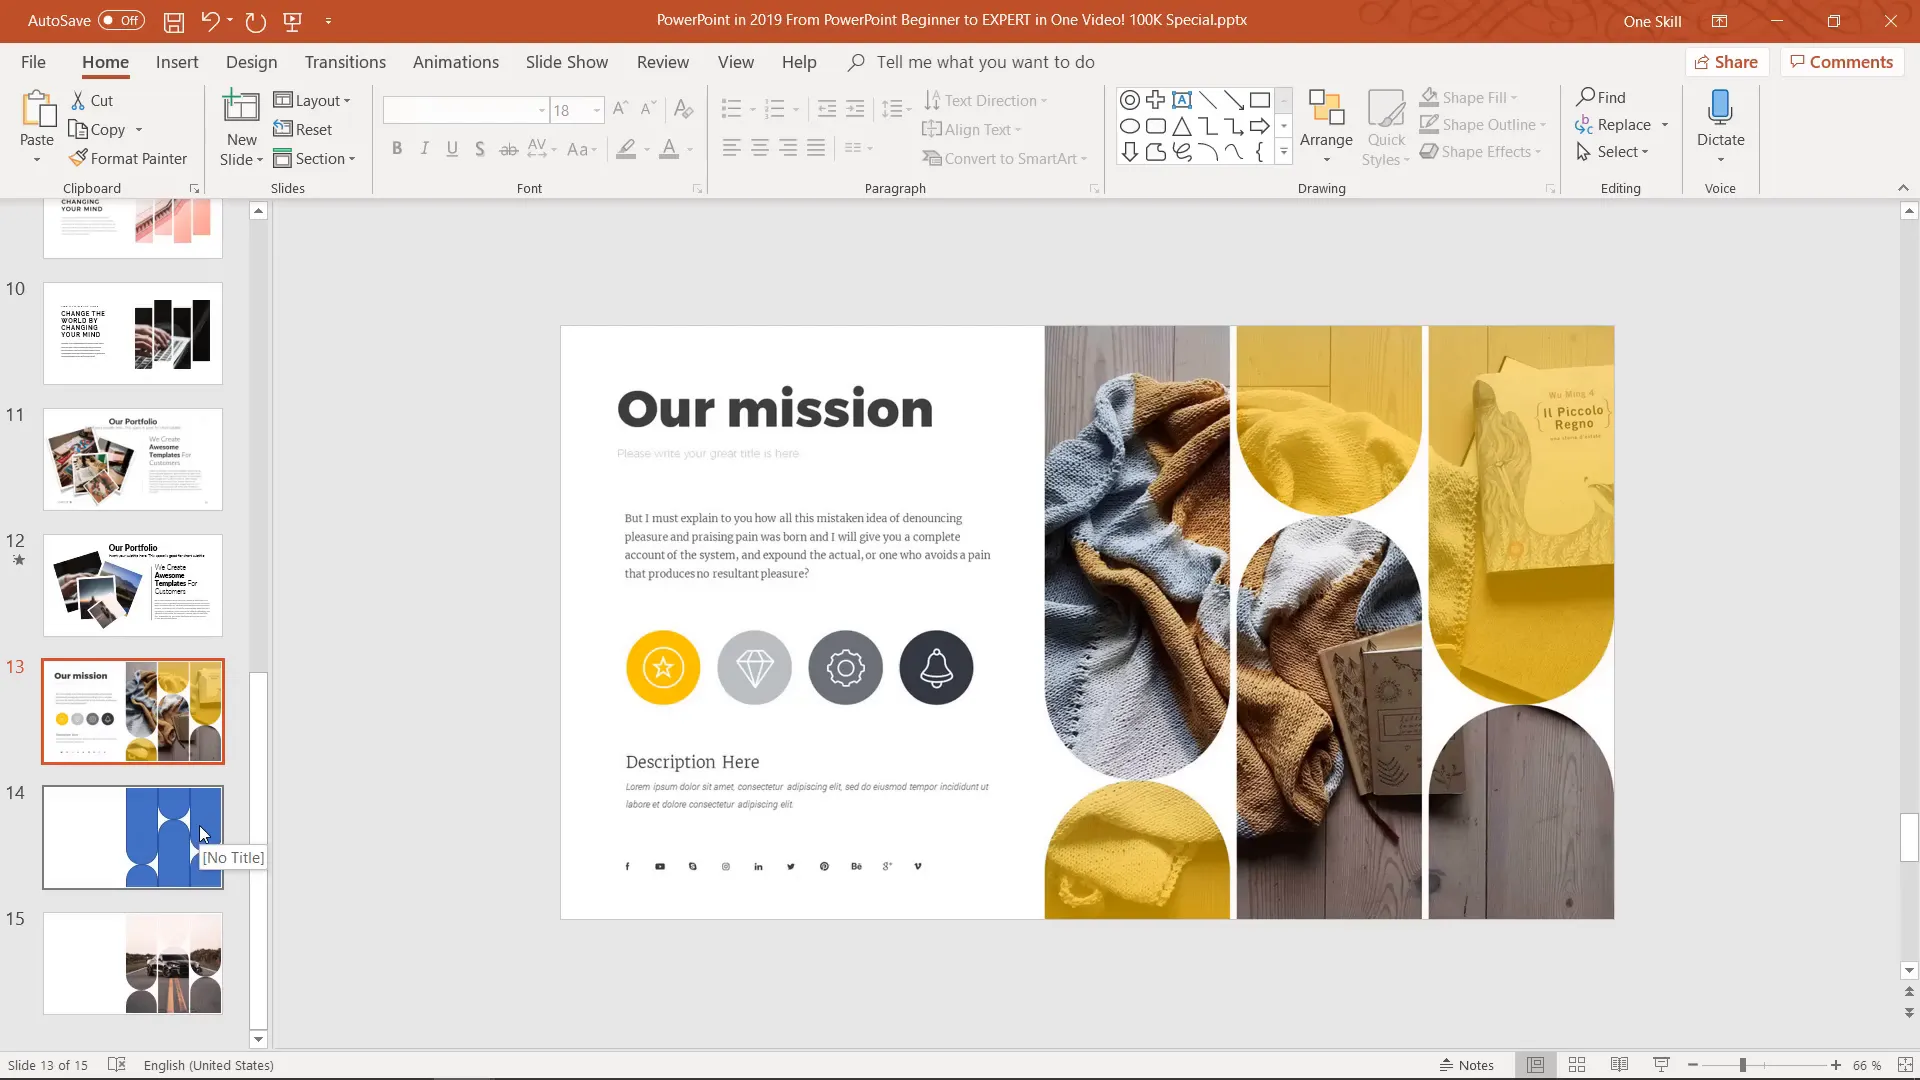
Task: Switch to Reading View
Action: [1619, 1065]
